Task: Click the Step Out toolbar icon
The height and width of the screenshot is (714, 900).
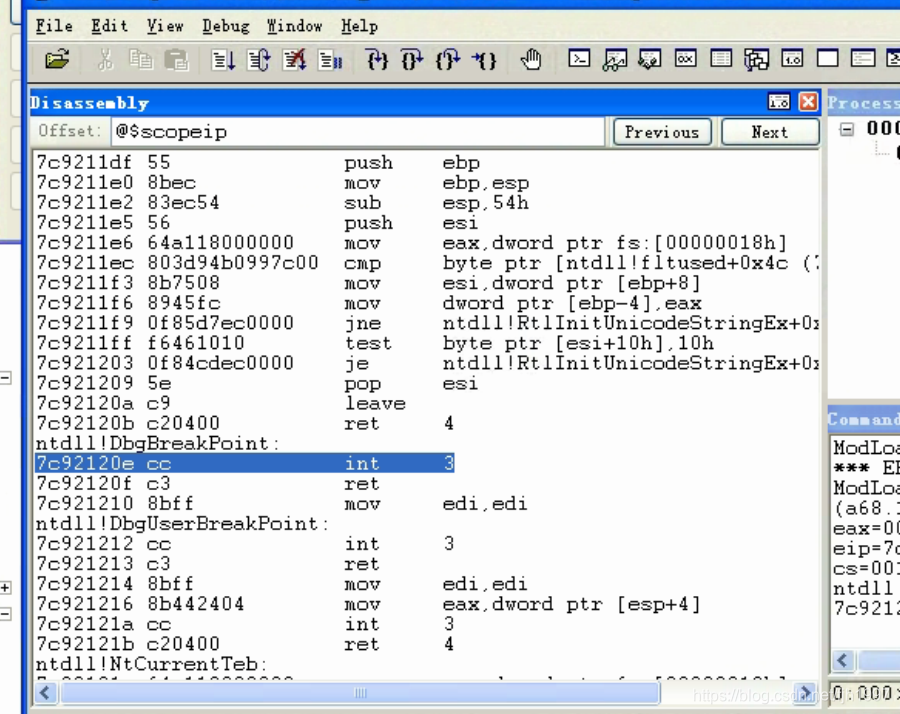Action: 448,60
